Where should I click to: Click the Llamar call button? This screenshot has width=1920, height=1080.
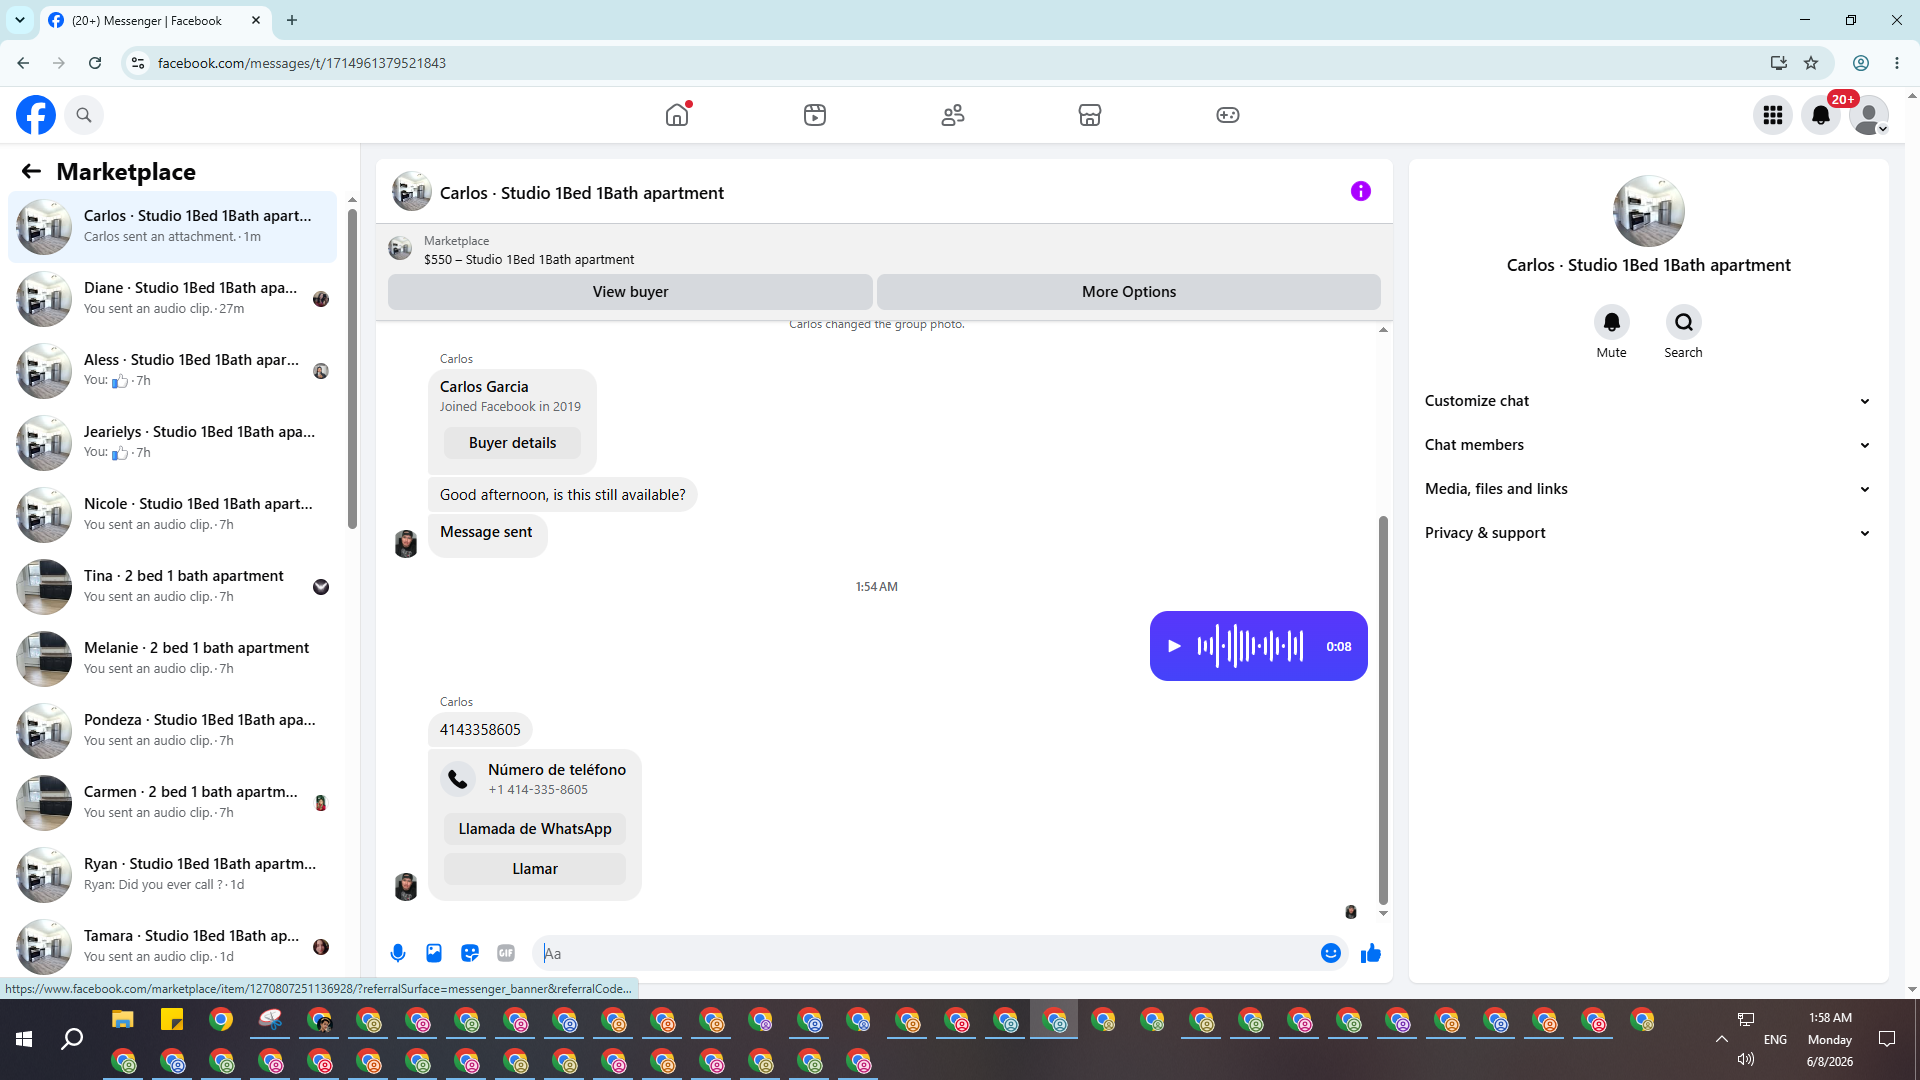pos(535,869)
